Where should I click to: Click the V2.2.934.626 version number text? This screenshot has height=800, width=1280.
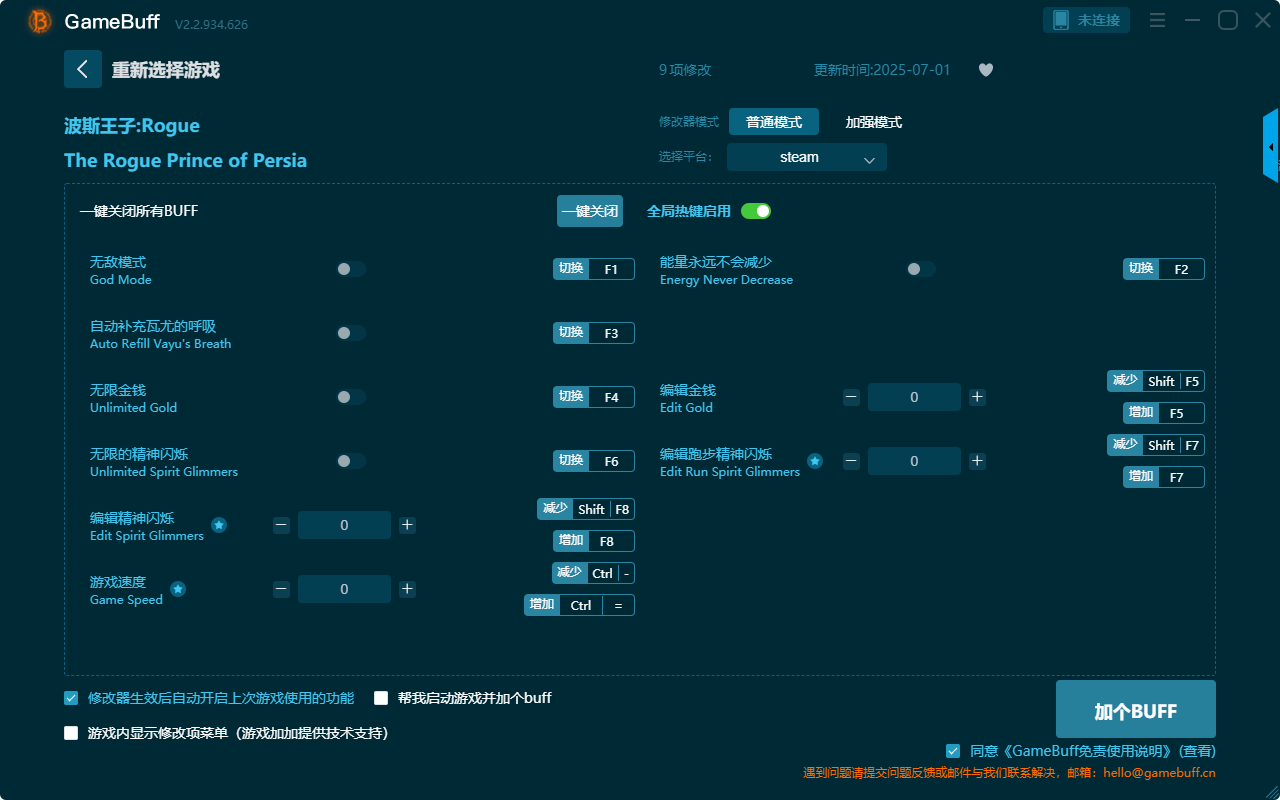[x=211, y=24]
